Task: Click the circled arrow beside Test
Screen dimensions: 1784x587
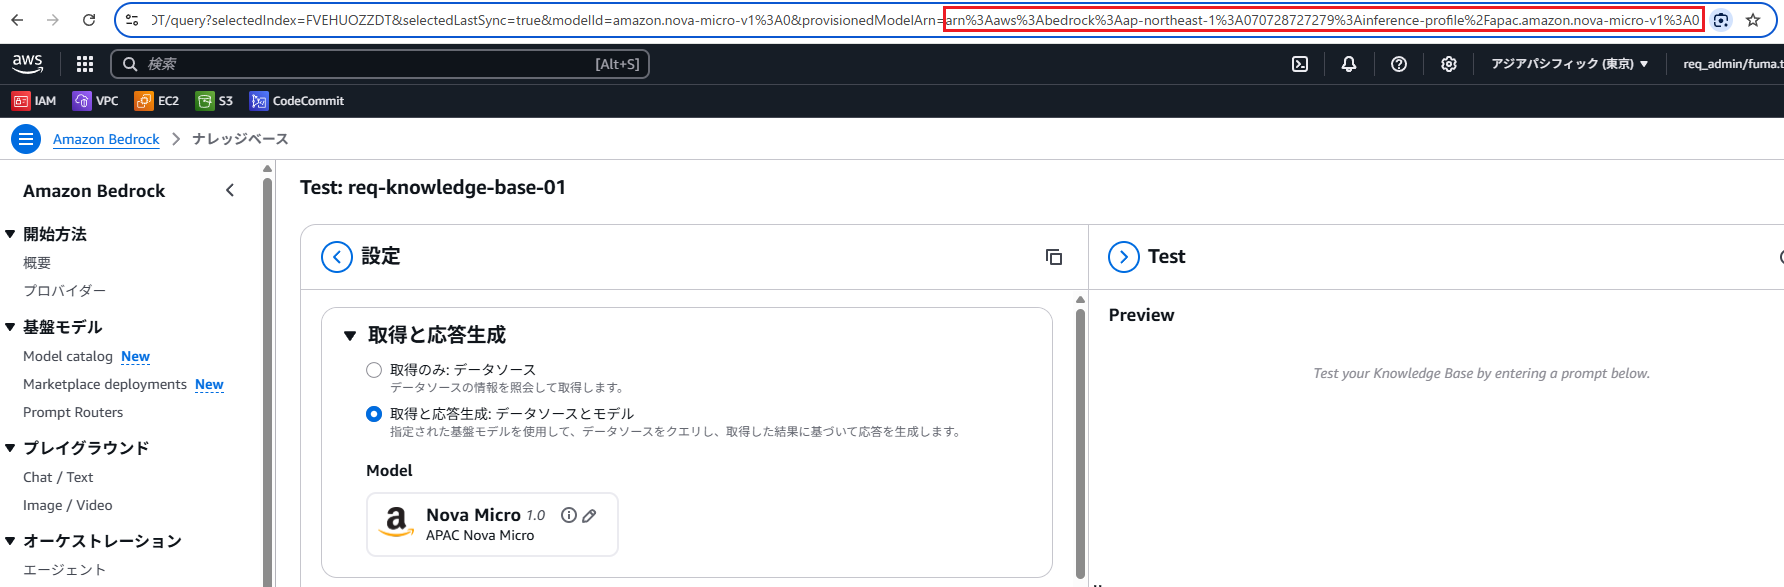Action: (1124, 257)
